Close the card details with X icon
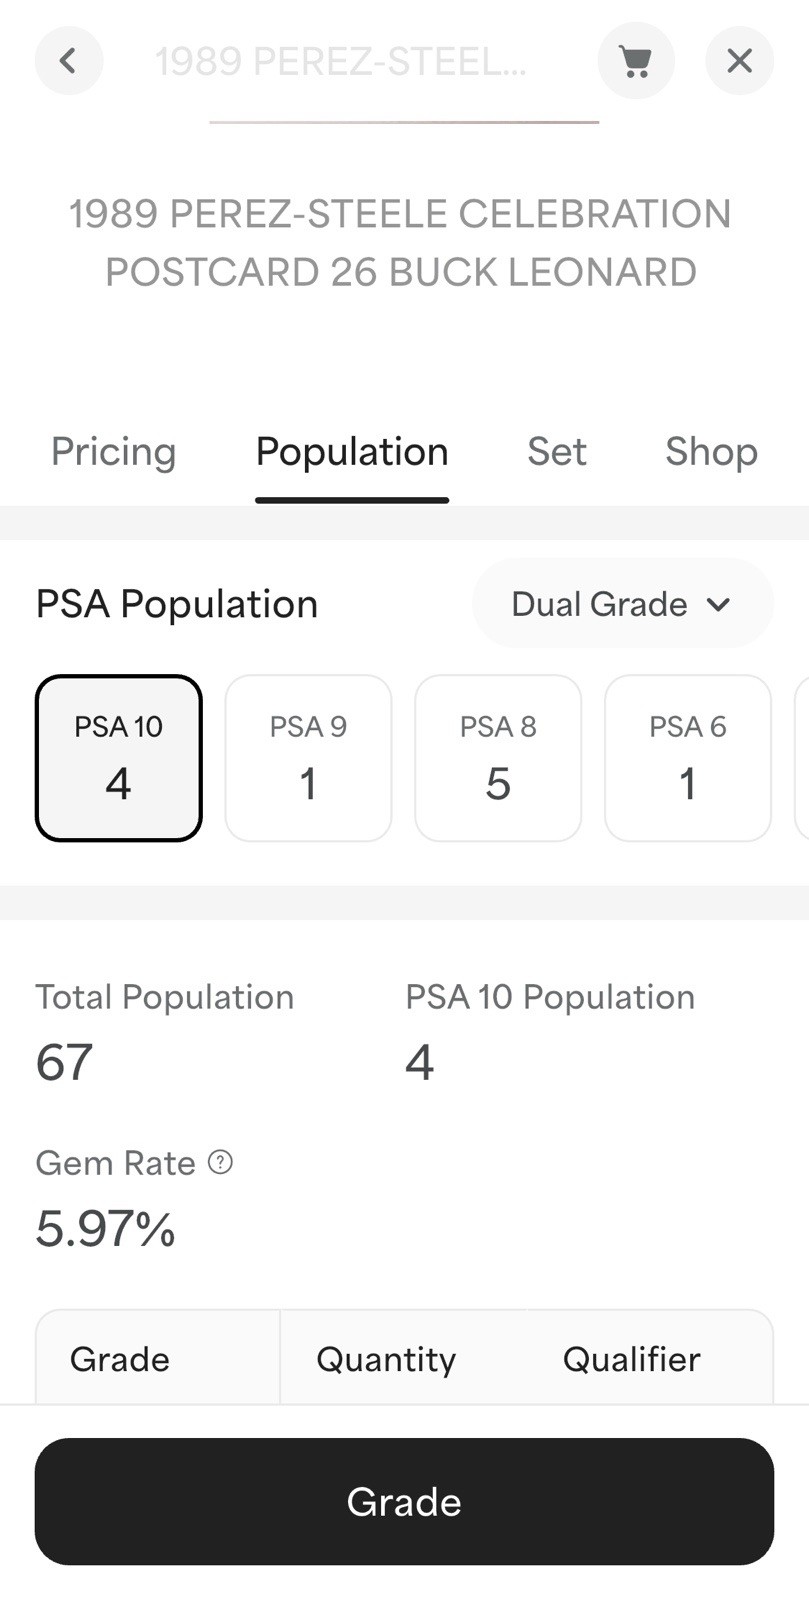 (x=740, y=61)
